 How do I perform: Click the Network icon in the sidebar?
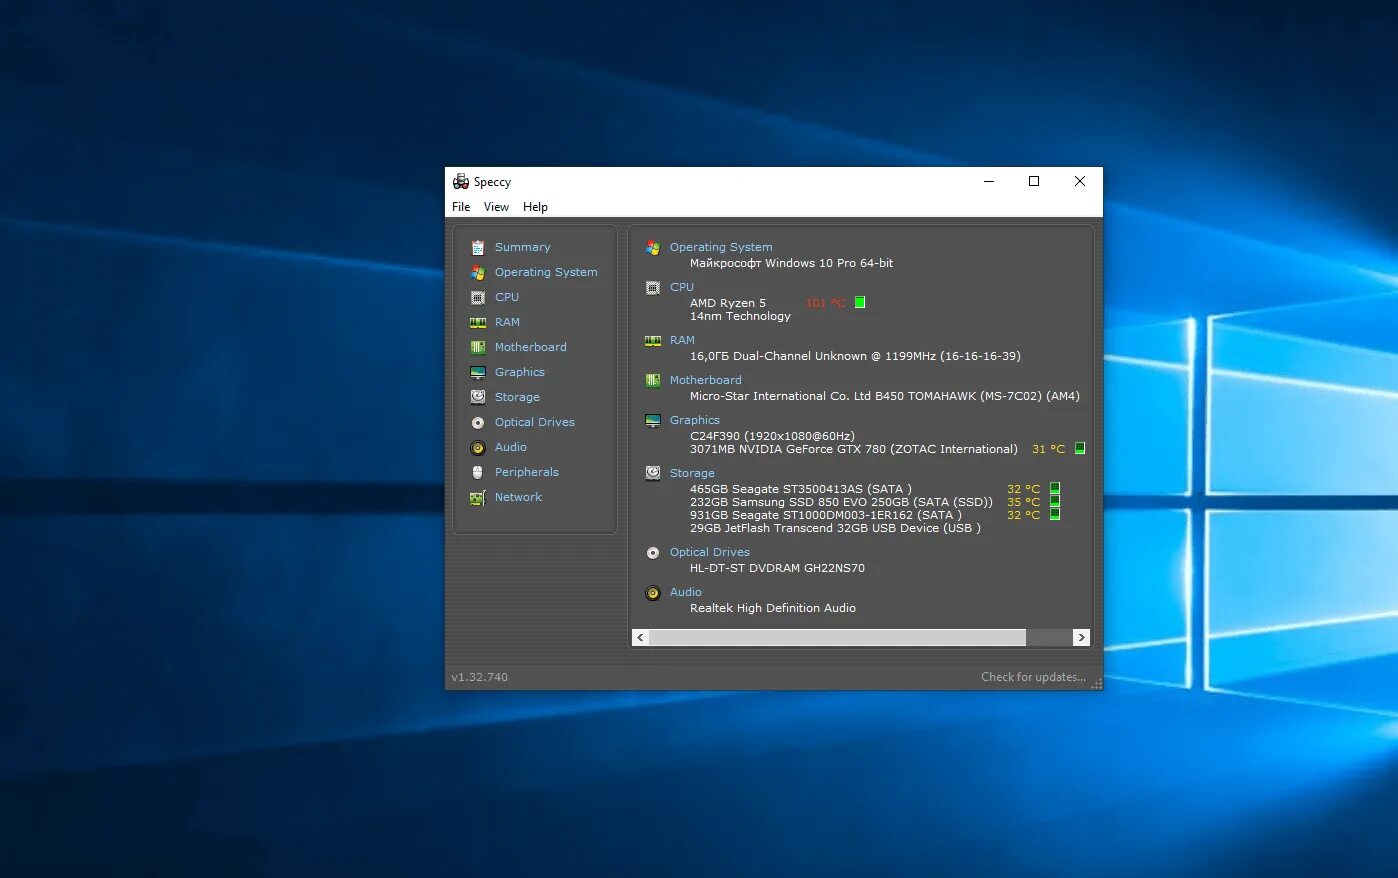(x=478, y=497)
